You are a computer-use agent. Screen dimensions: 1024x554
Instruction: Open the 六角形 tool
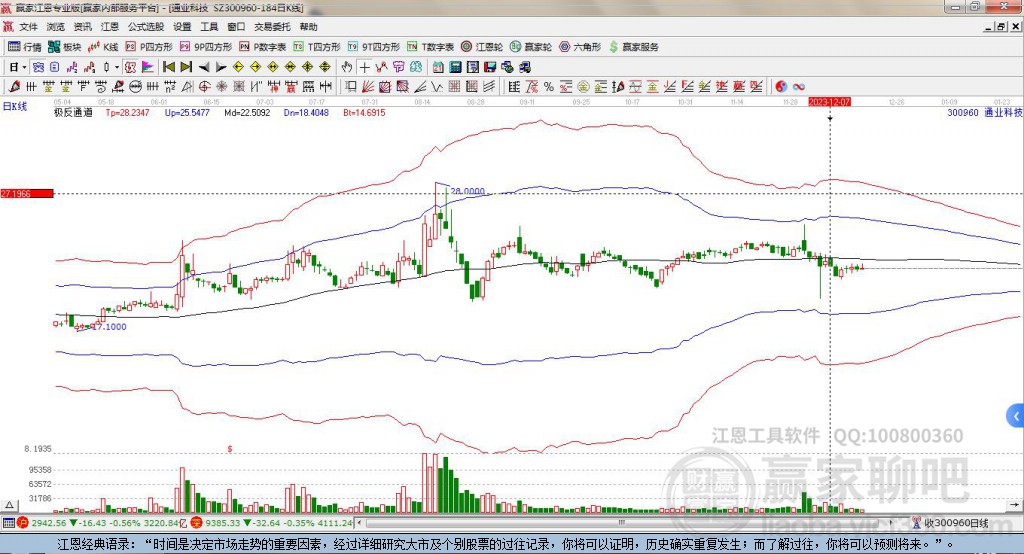tap(580, 47)
